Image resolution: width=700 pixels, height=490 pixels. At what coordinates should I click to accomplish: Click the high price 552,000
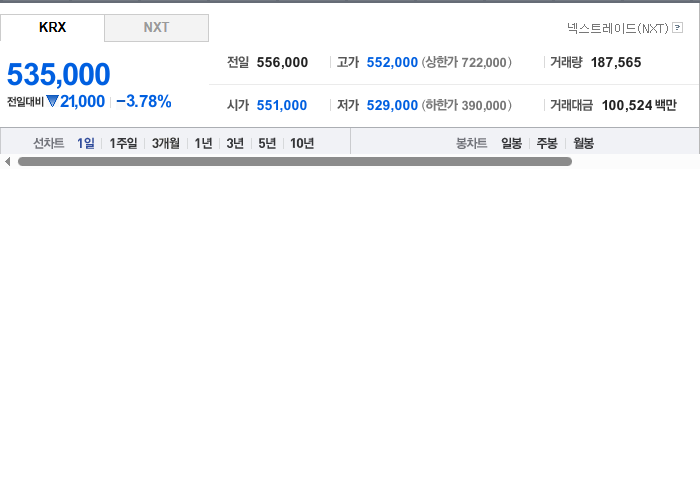392,62
